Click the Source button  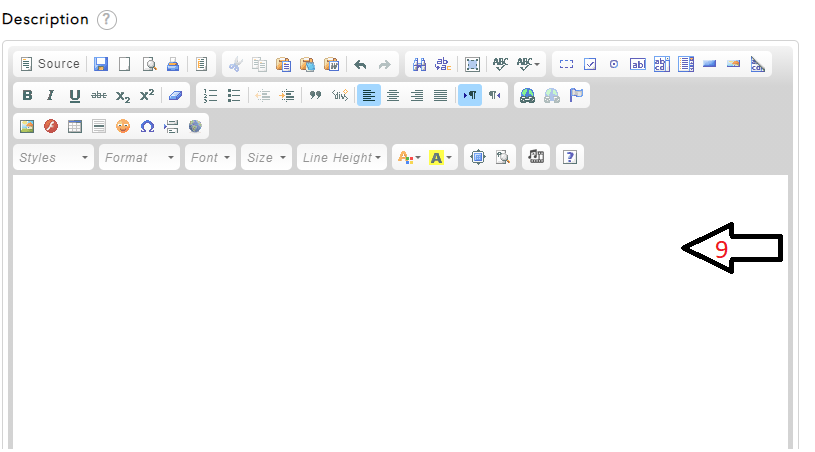[50, 64]
